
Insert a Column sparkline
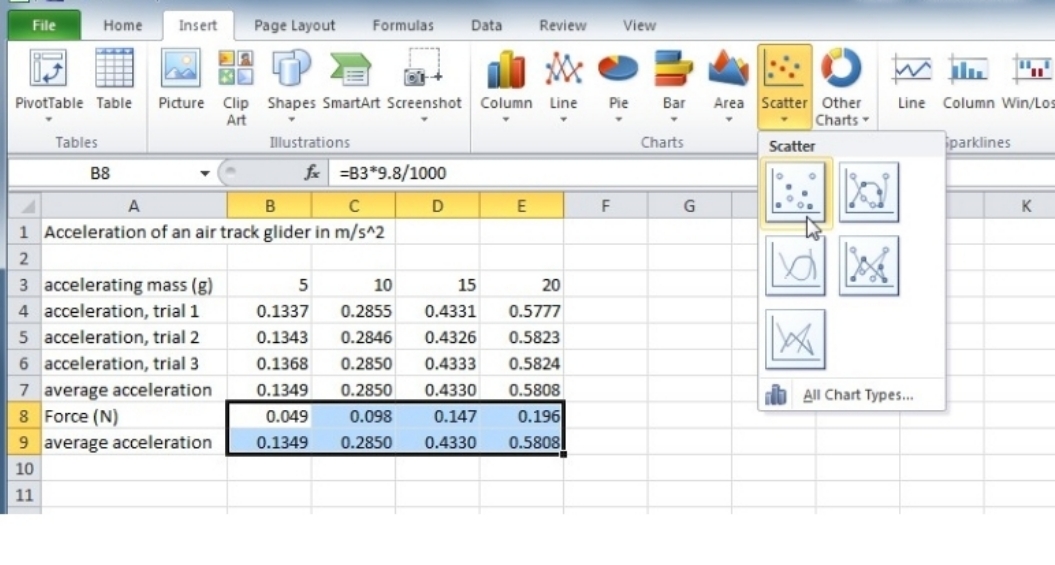pyautogui.click(x=968, y=81)
